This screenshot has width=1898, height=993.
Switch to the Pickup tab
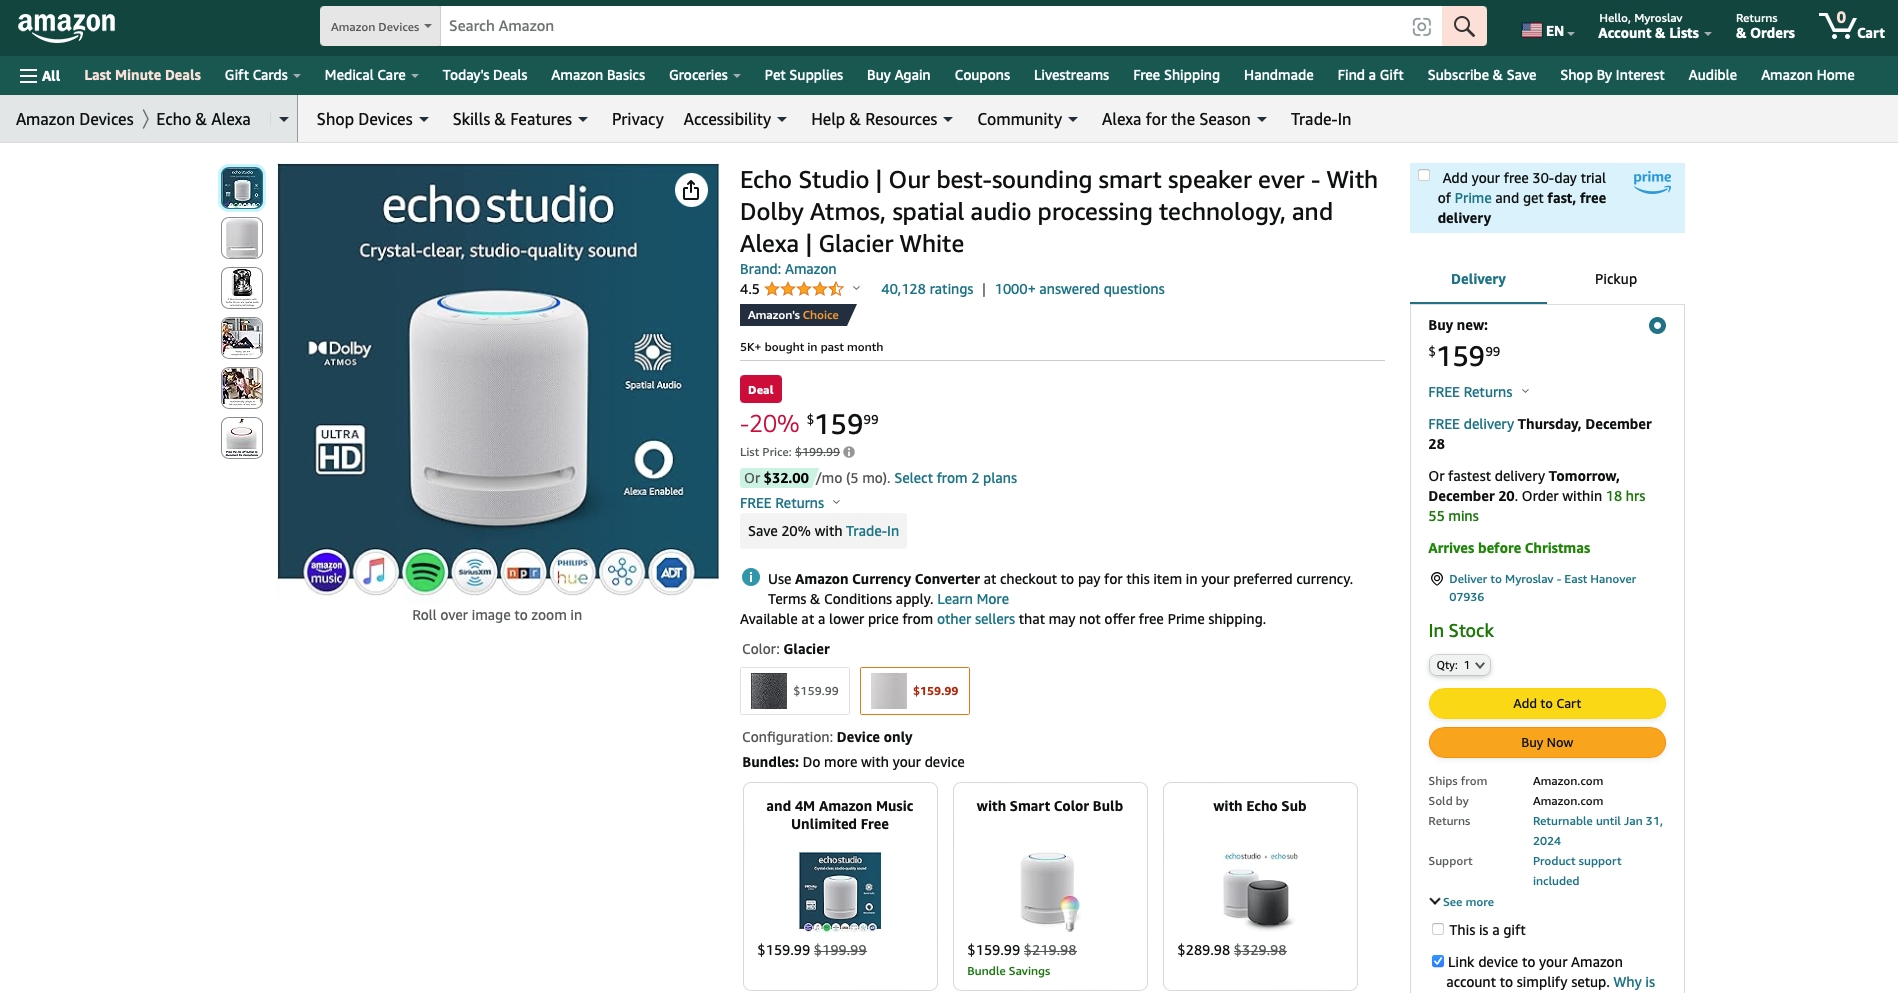pyautogui.click(x=1615, y=279)
